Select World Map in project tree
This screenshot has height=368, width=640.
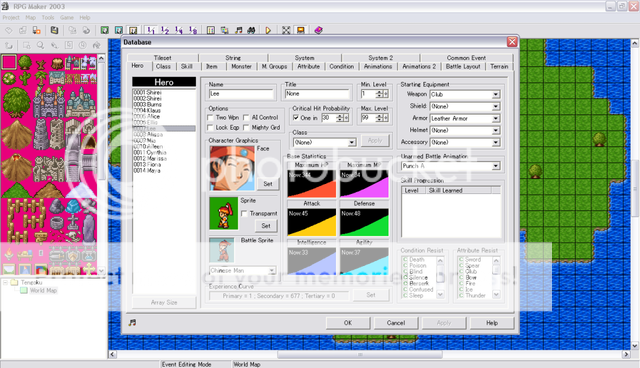[43, 290]
